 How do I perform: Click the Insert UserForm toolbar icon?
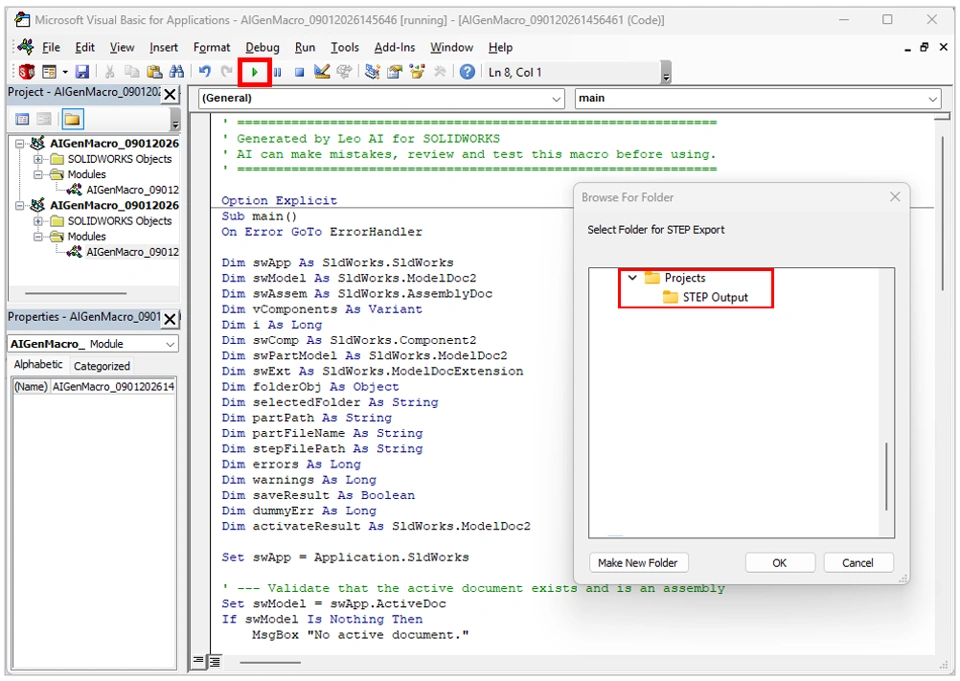(x=49, y=72)
